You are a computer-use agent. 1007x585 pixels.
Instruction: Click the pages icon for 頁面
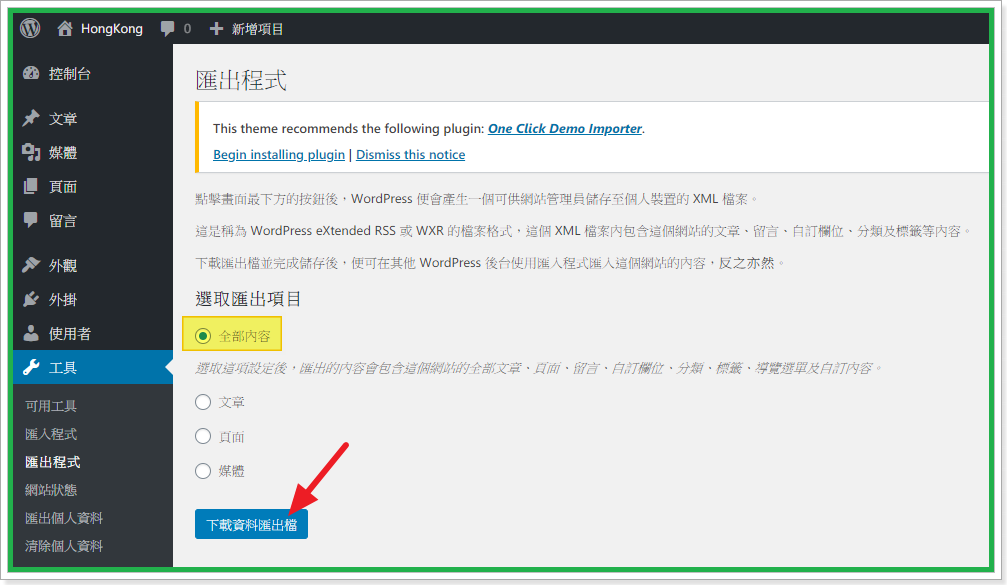click(31, 186)
